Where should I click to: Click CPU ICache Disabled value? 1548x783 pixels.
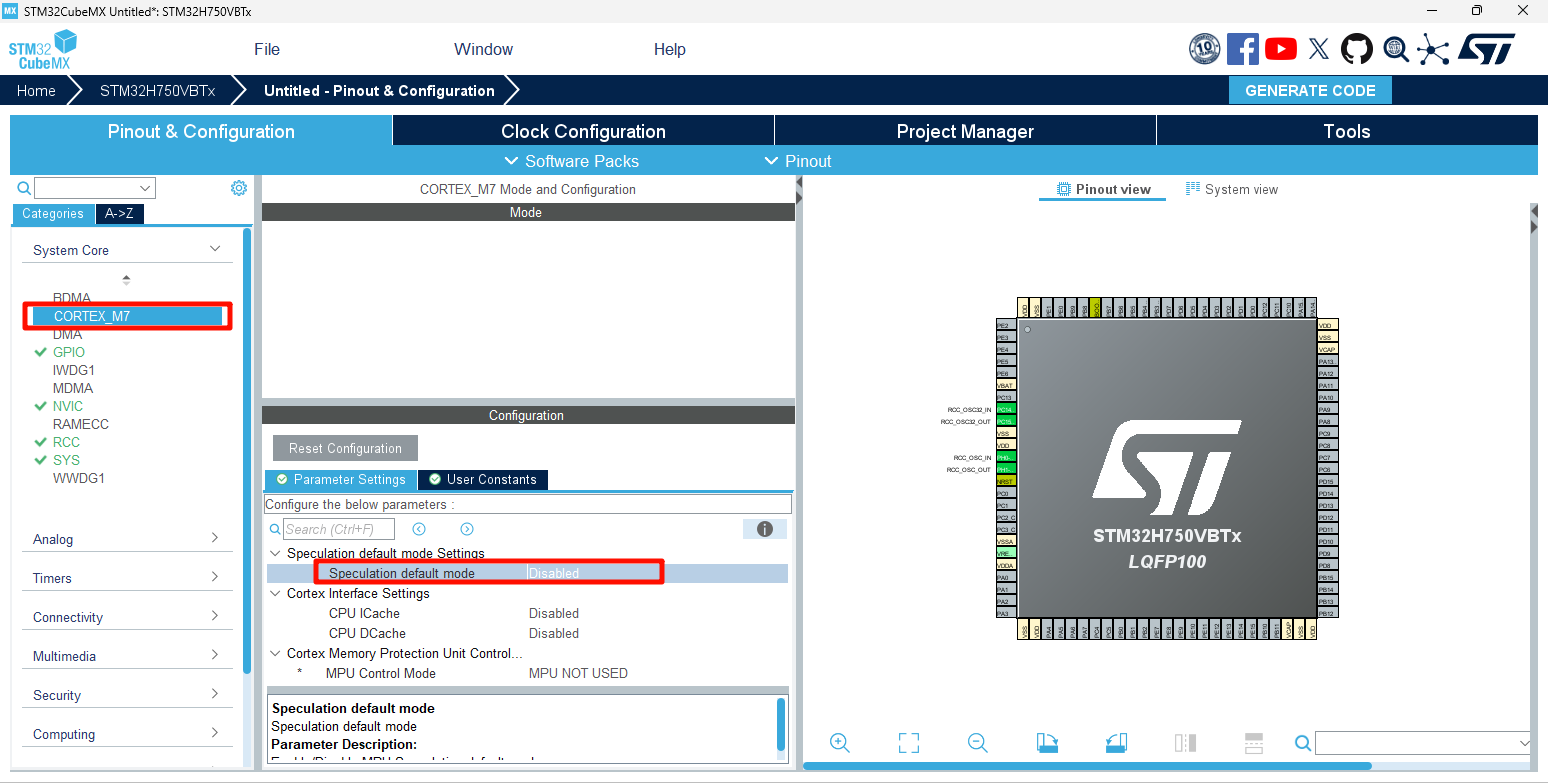point(554,613)
